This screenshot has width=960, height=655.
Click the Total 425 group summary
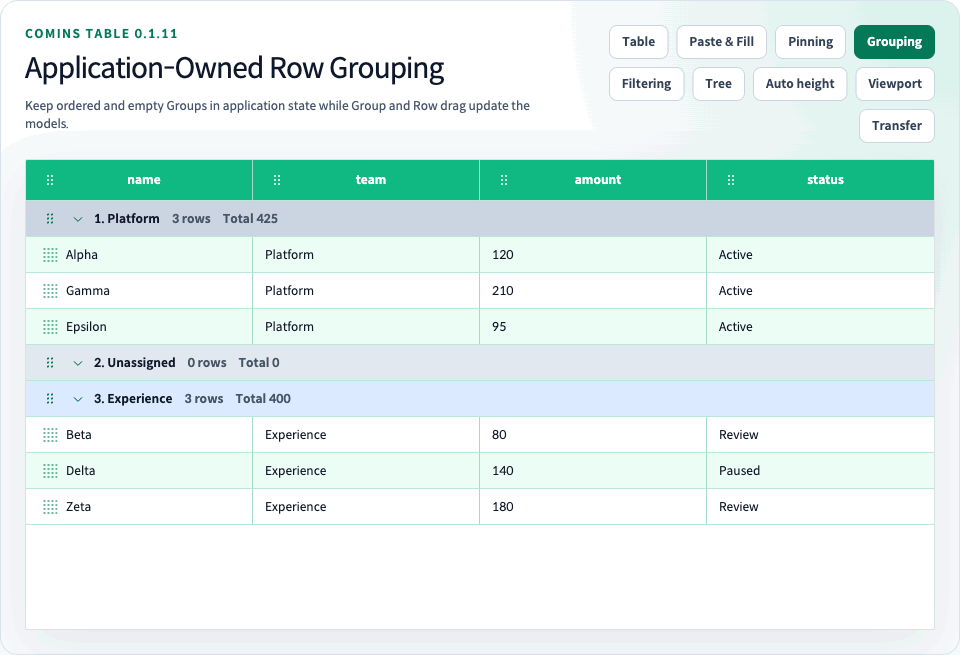250,219
